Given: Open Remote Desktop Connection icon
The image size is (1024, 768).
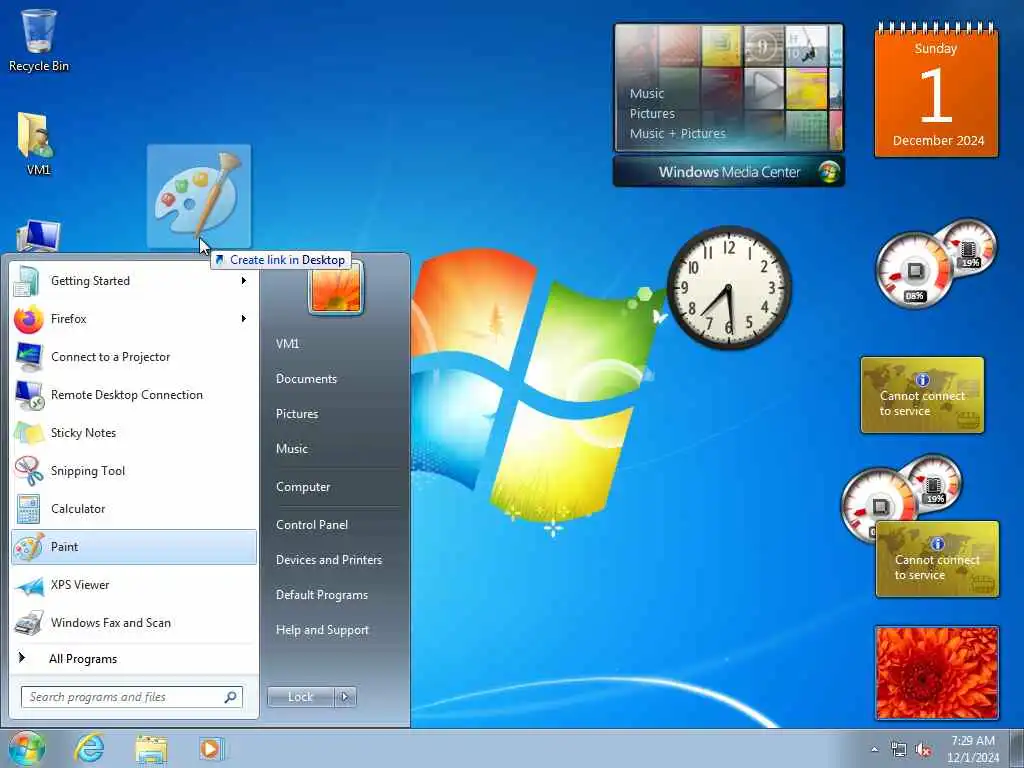Looking at the screenshot, I should (x=29, y=395).
